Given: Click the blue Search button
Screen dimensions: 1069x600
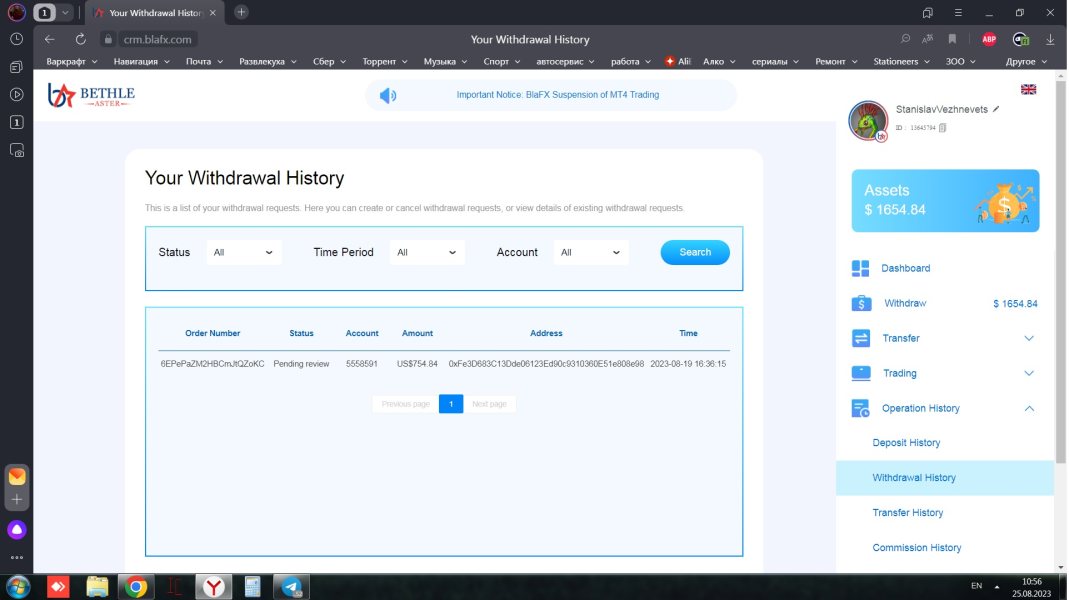Looking at the screenshot, I should pyautogui.click(x=695, y=252).
